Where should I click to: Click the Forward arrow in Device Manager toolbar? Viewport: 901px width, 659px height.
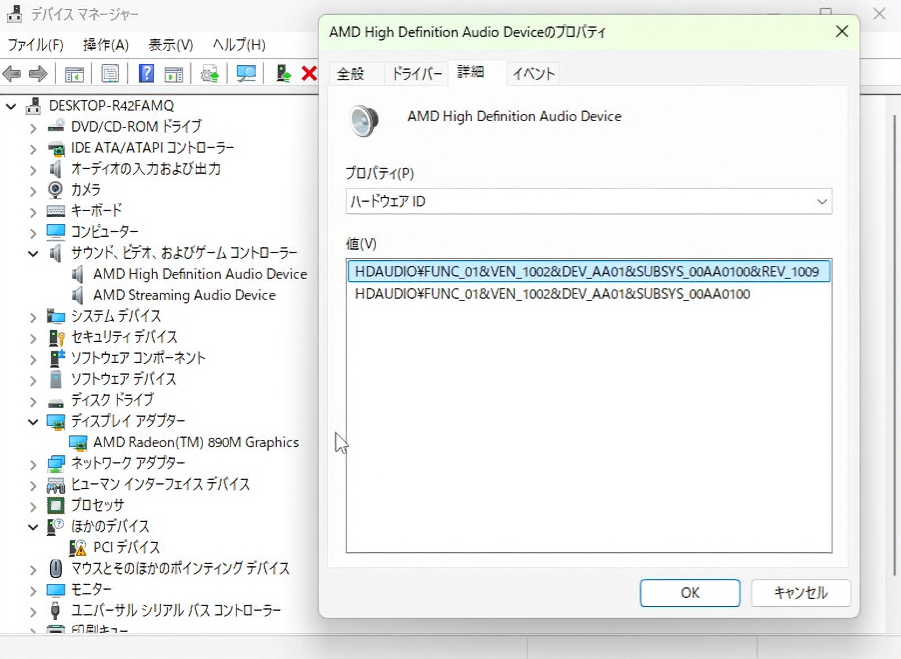pyautogui.click(x=38, y=74)
